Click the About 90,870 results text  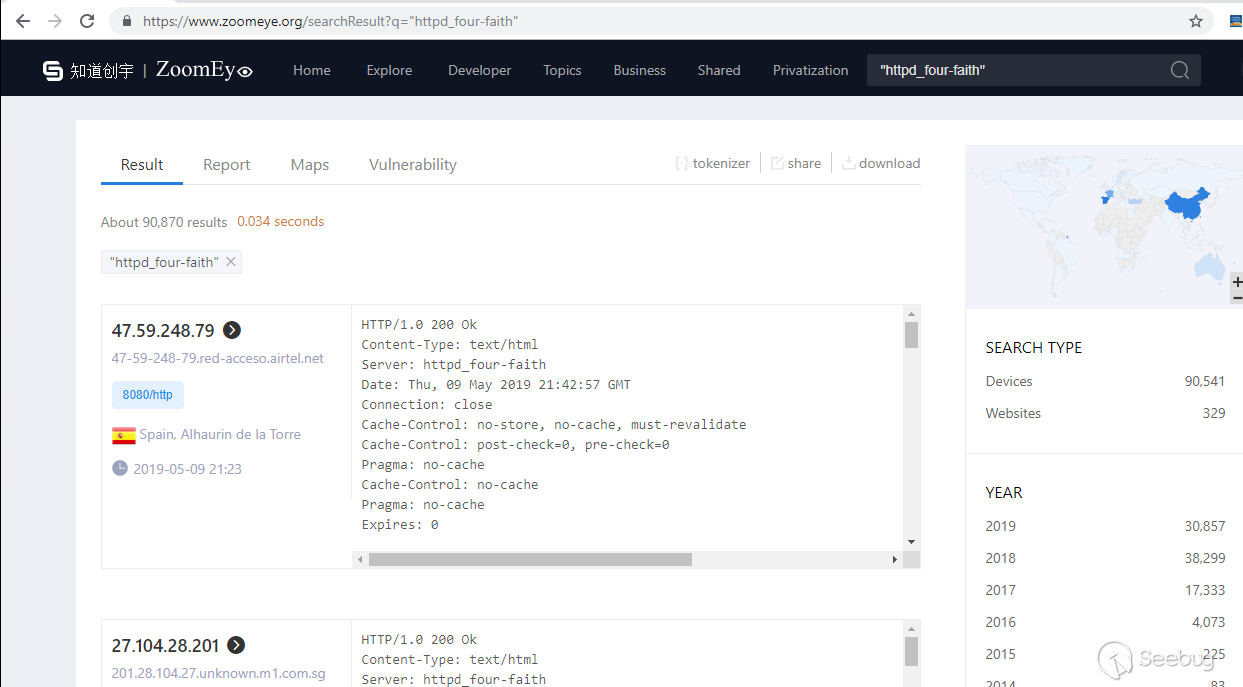tap(164, 222)
